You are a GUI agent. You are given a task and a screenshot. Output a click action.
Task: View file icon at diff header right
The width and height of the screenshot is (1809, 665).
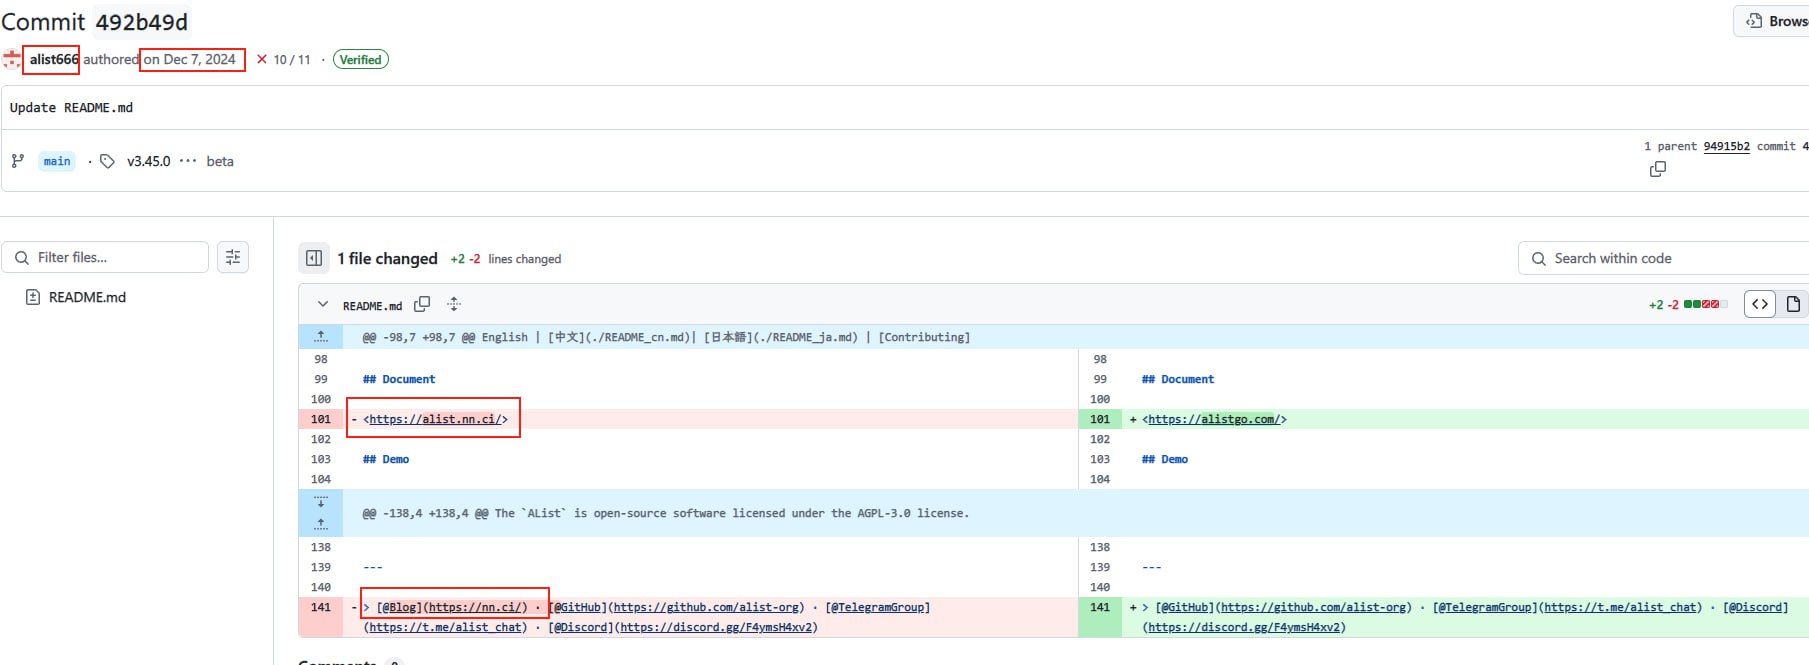(x=1793, y=304)
